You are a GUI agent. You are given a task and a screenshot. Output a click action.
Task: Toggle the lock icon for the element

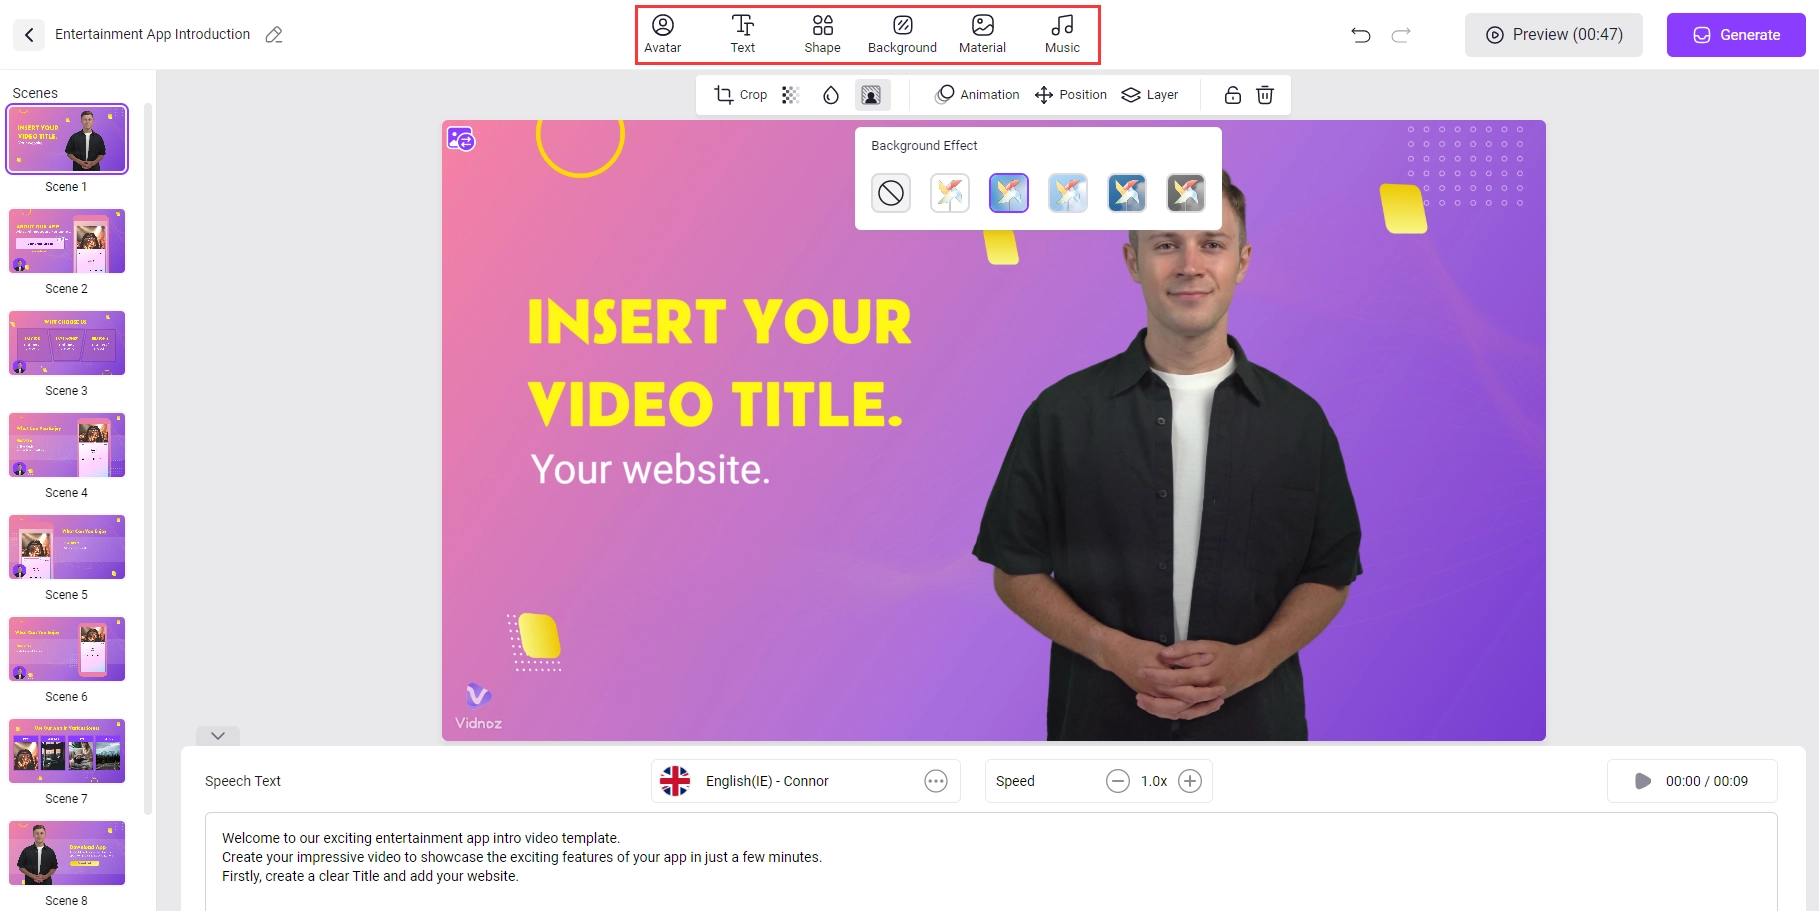1232,95
